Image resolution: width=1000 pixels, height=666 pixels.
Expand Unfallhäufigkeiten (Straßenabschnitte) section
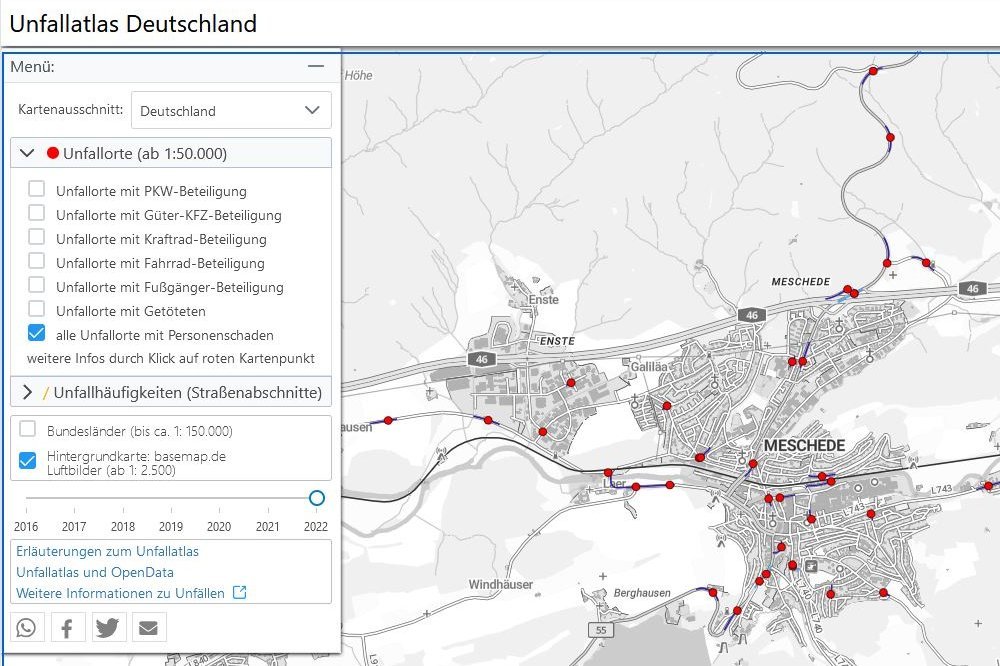point(27,392)
